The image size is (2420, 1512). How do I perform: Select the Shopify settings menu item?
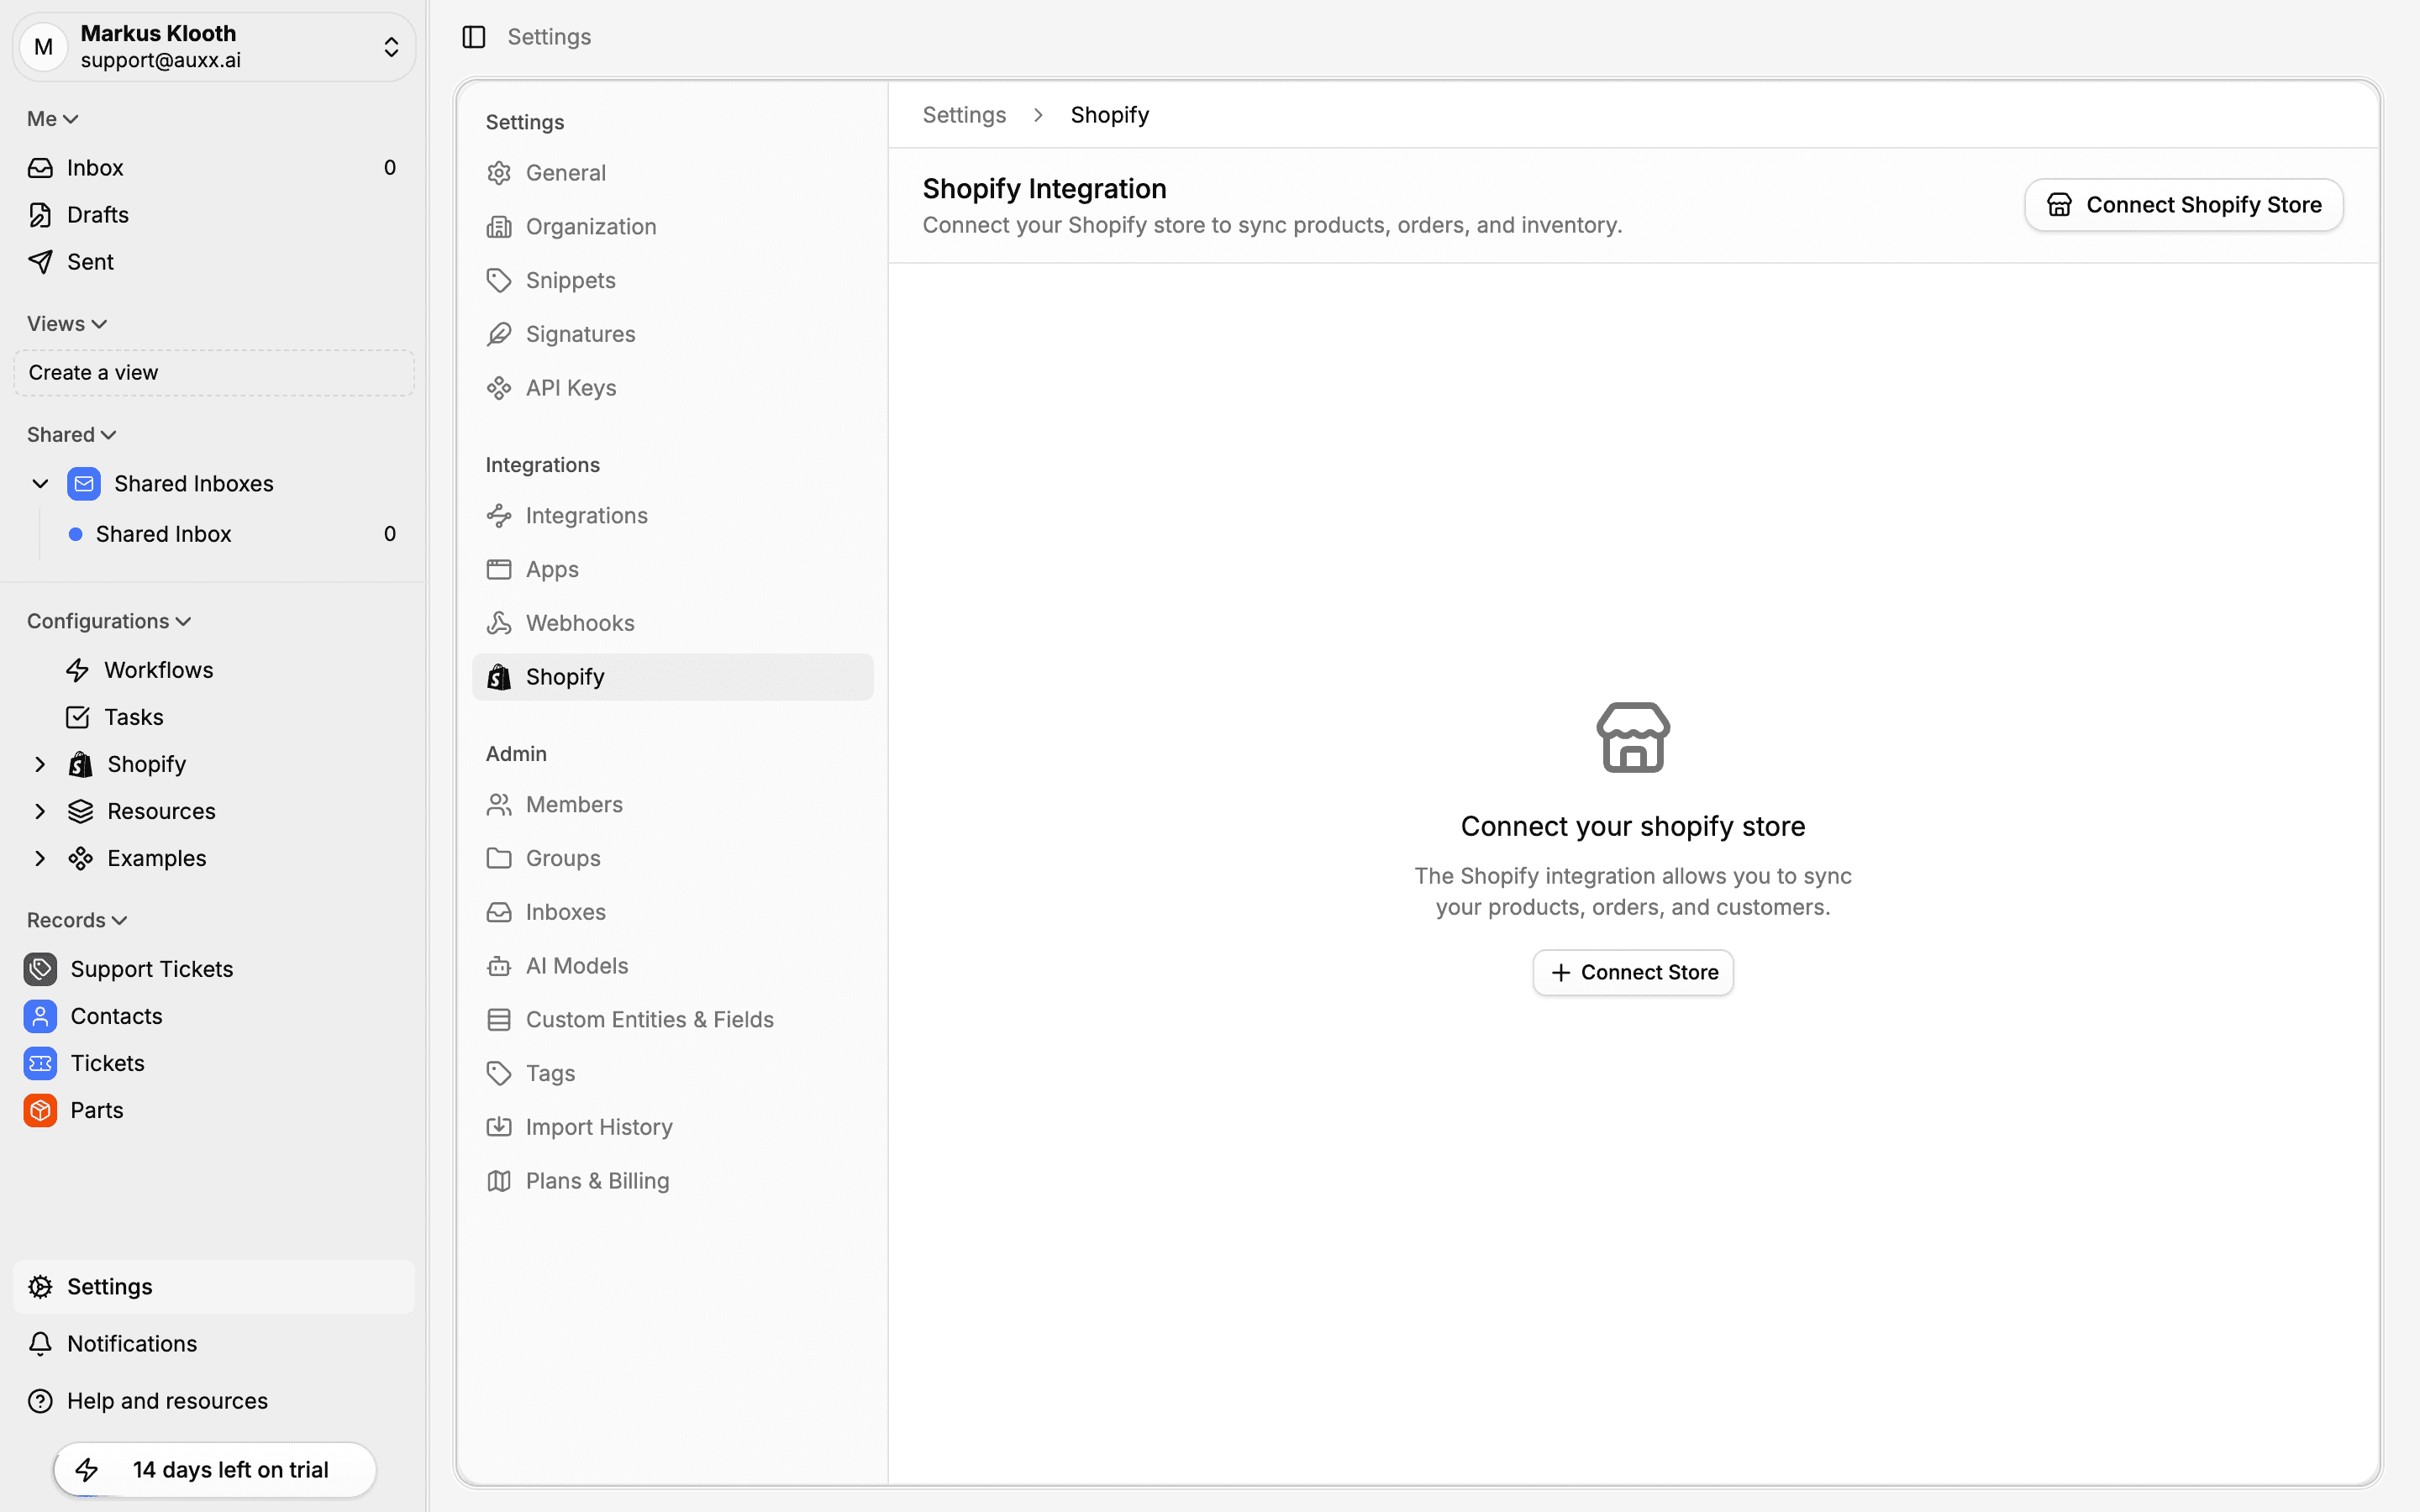672,677
